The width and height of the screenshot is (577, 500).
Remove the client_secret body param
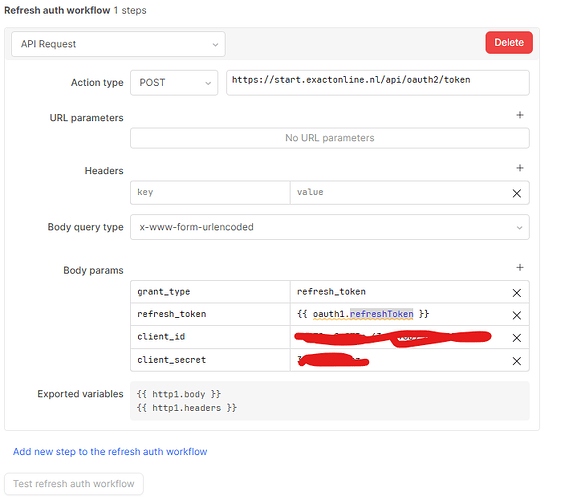coord(517,361)
